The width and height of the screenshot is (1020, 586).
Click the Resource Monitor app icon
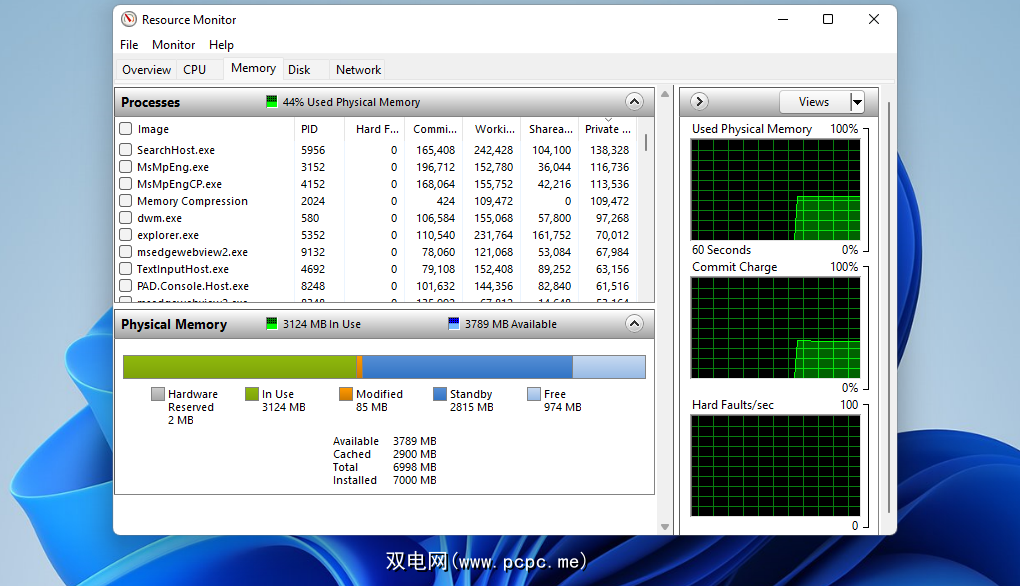tap(129, 20)
